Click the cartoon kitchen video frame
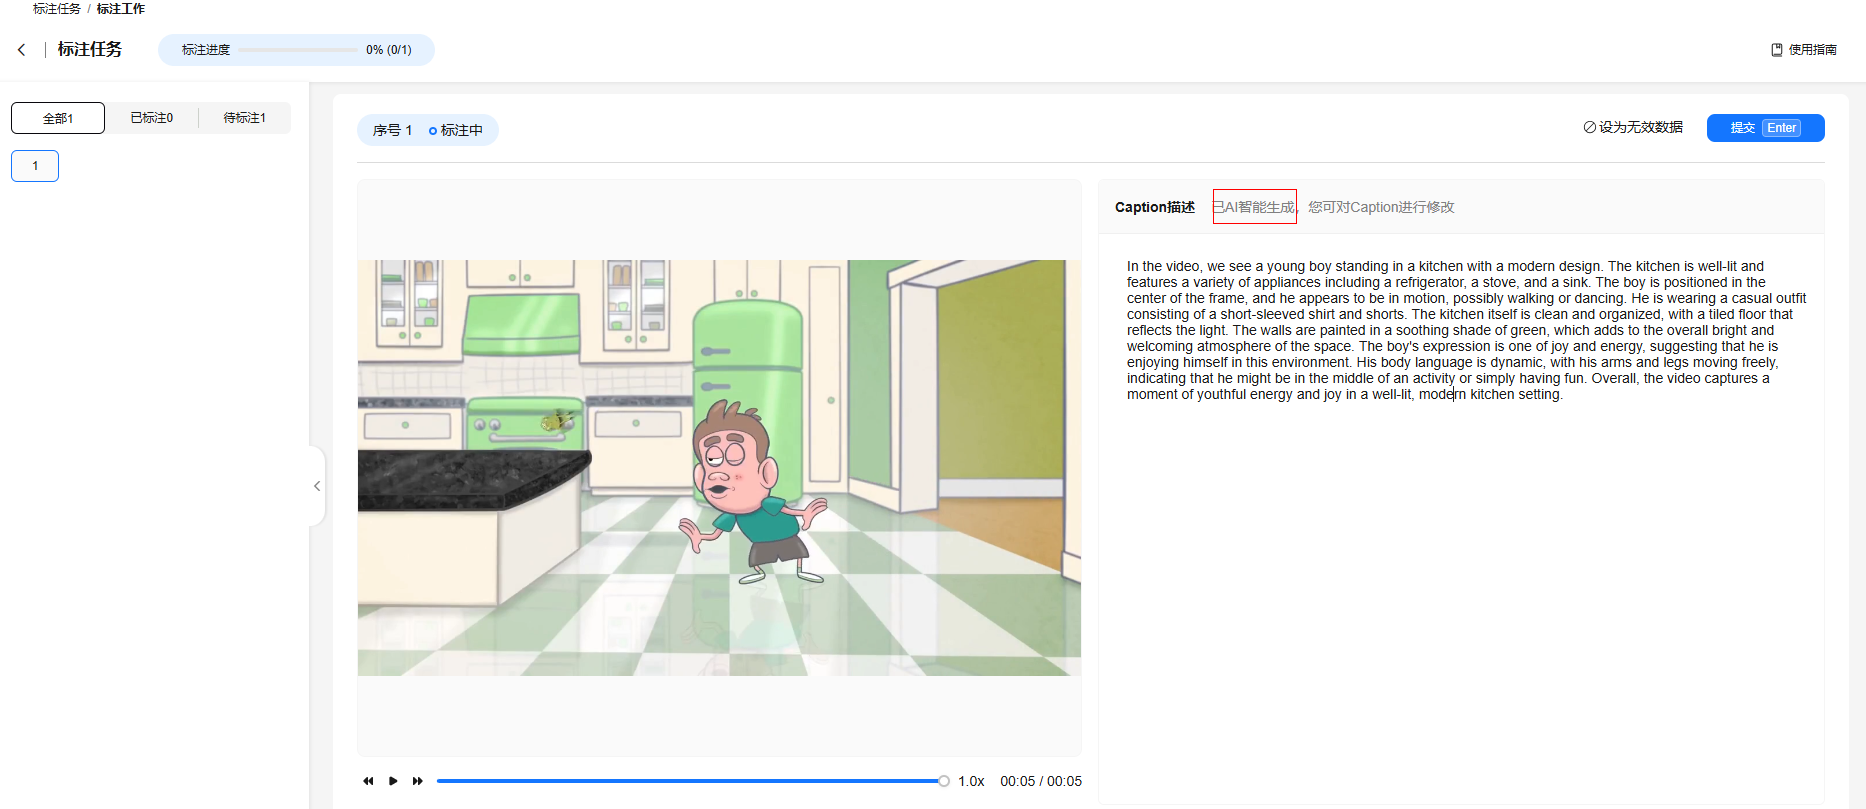This screenshot has height=809, width=1866. click(719, 468)
